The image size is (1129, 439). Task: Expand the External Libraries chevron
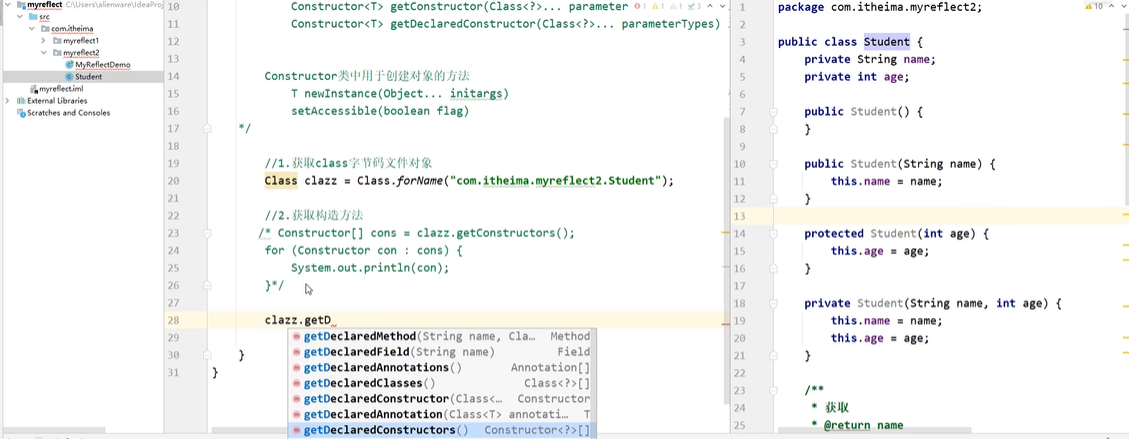[x=8, y=101]
